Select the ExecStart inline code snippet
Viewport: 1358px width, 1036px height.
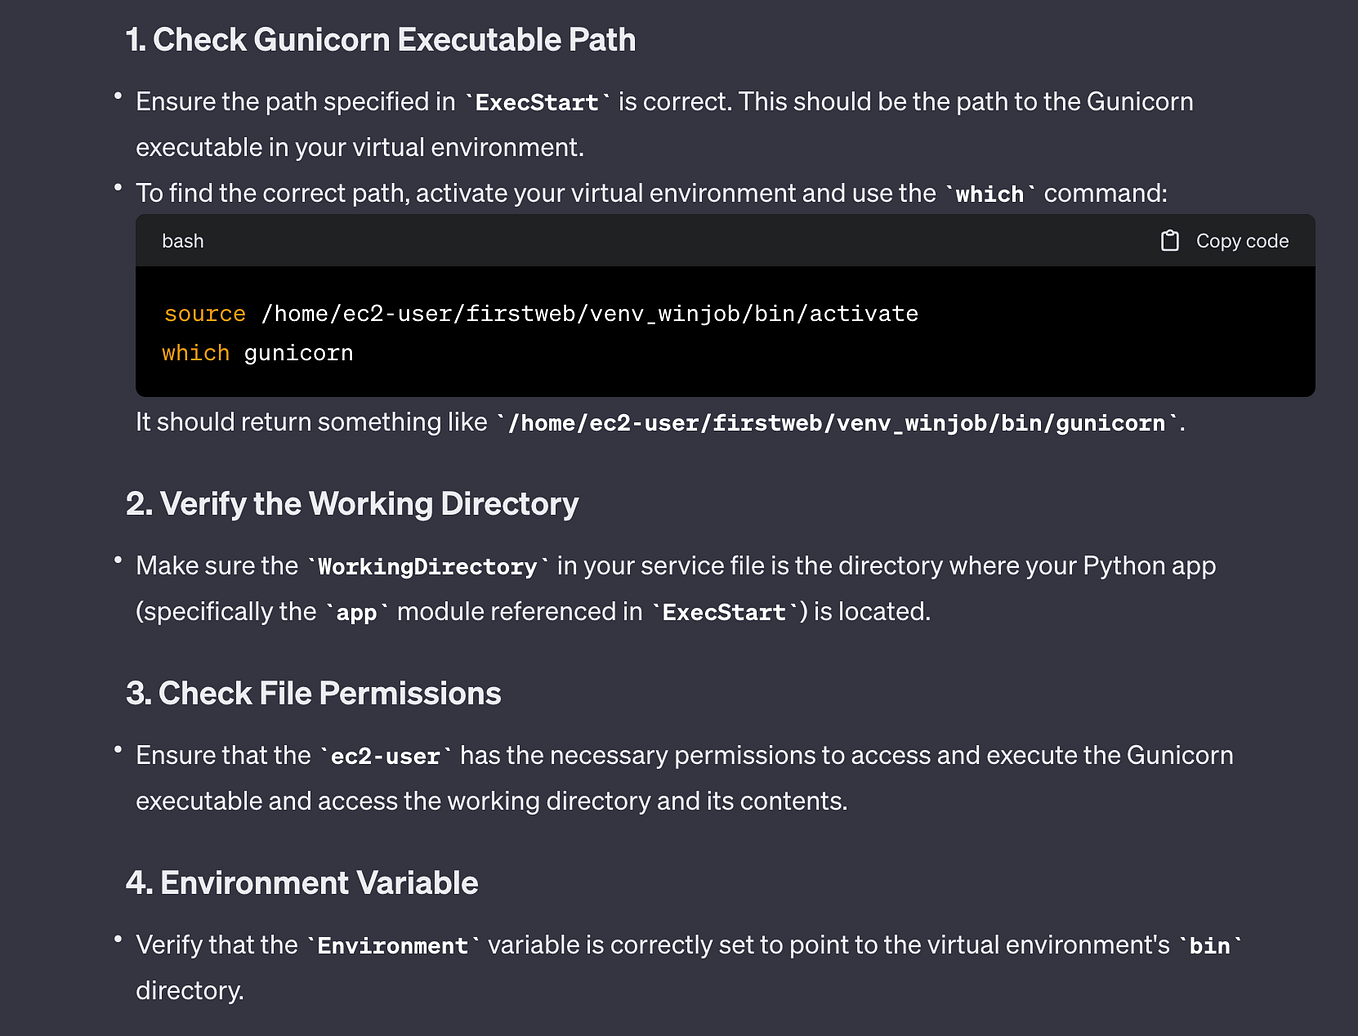click(536, 101)
